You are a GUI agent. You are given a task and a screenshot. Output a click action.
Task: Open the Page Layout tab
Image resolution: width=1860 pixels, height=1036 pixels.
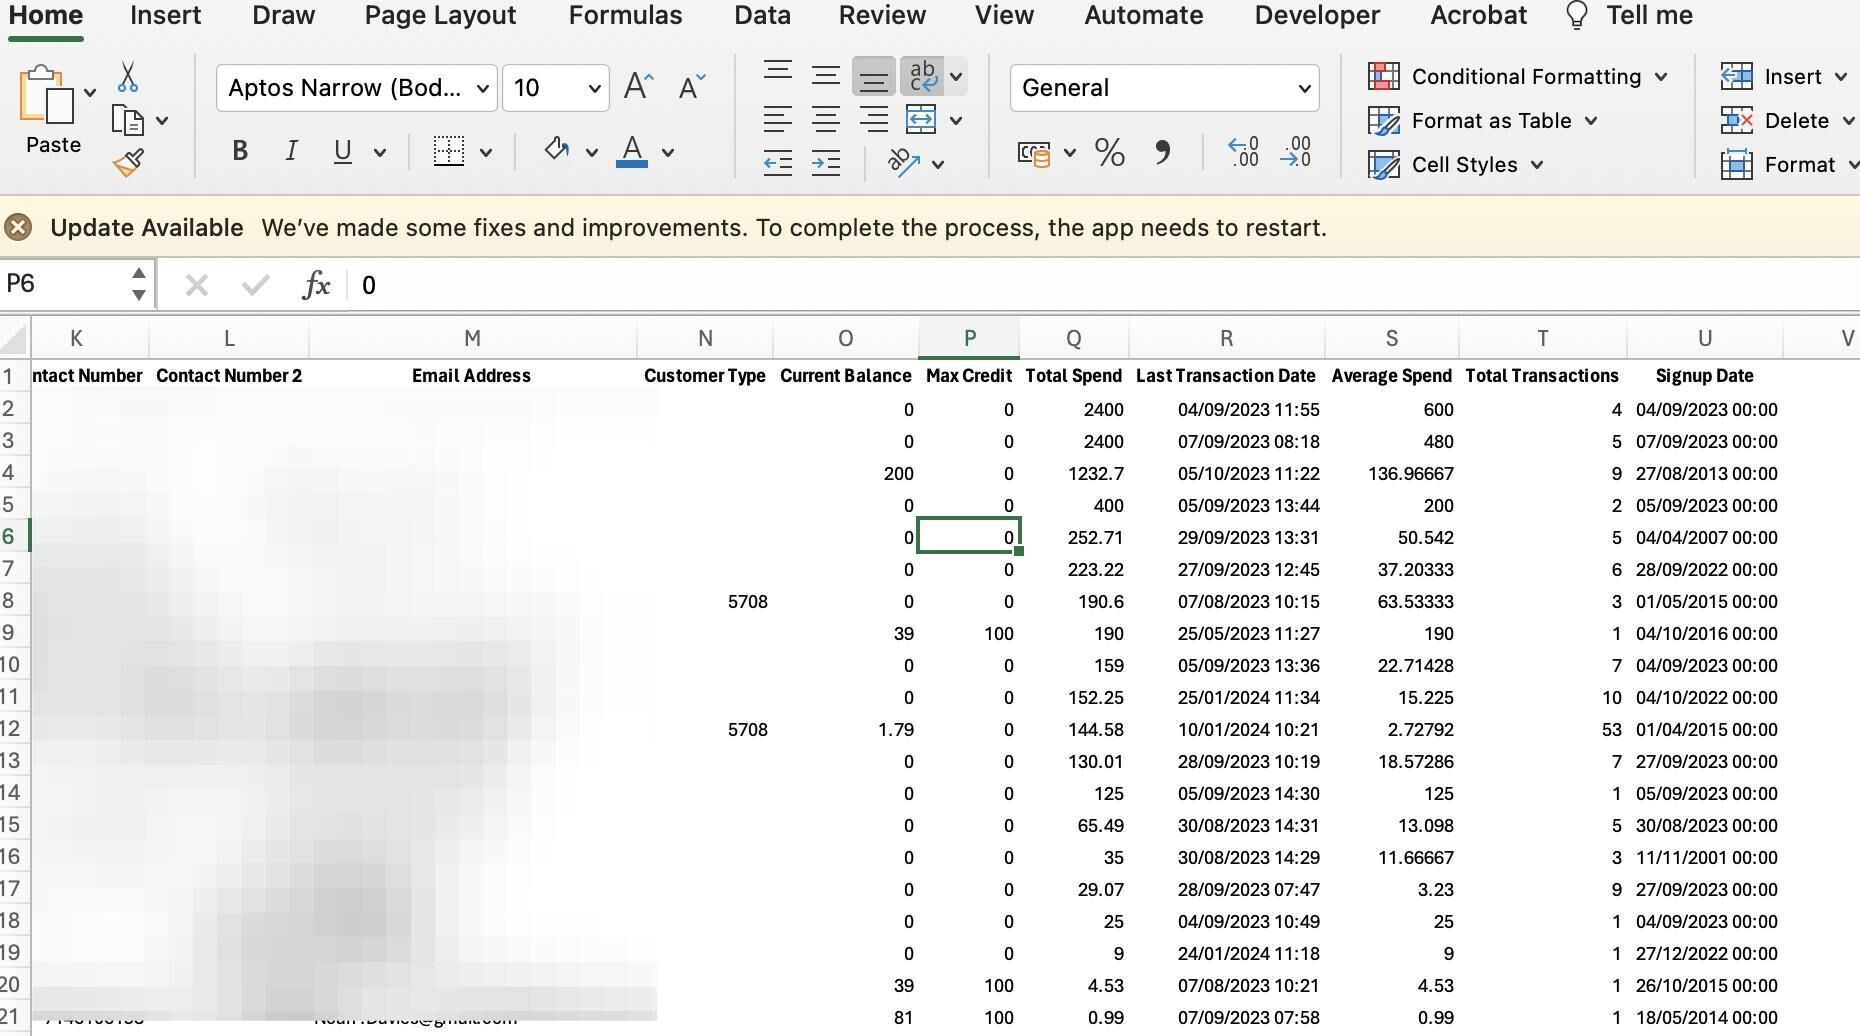pos(440,16)
